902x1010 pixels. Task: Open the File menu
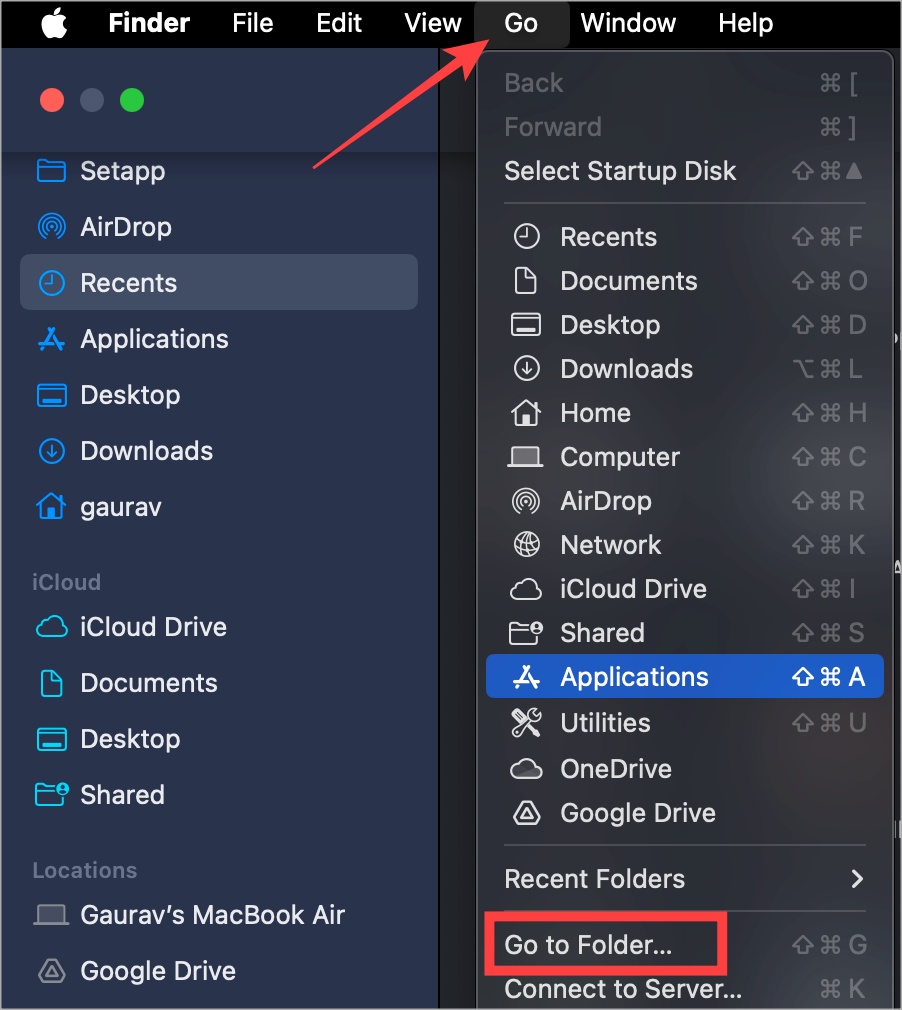pyautogui.click(x=253, y=23)
